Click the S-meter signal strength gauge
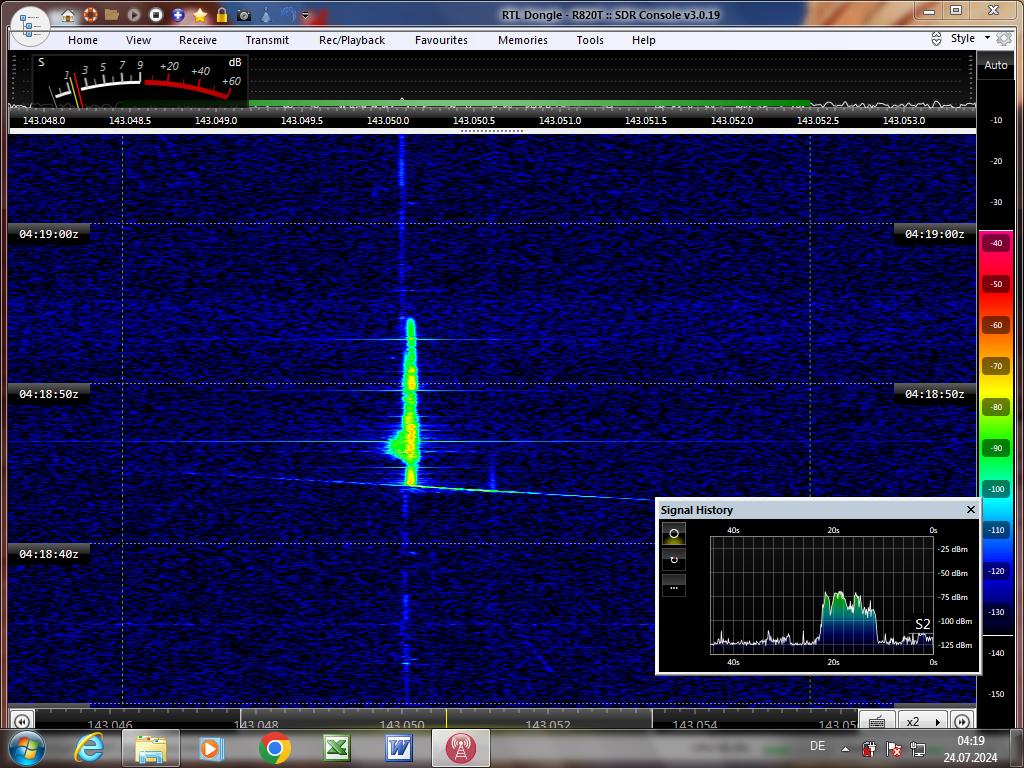Viewport: 1024px width, 768px height. [x=140, y=81]
